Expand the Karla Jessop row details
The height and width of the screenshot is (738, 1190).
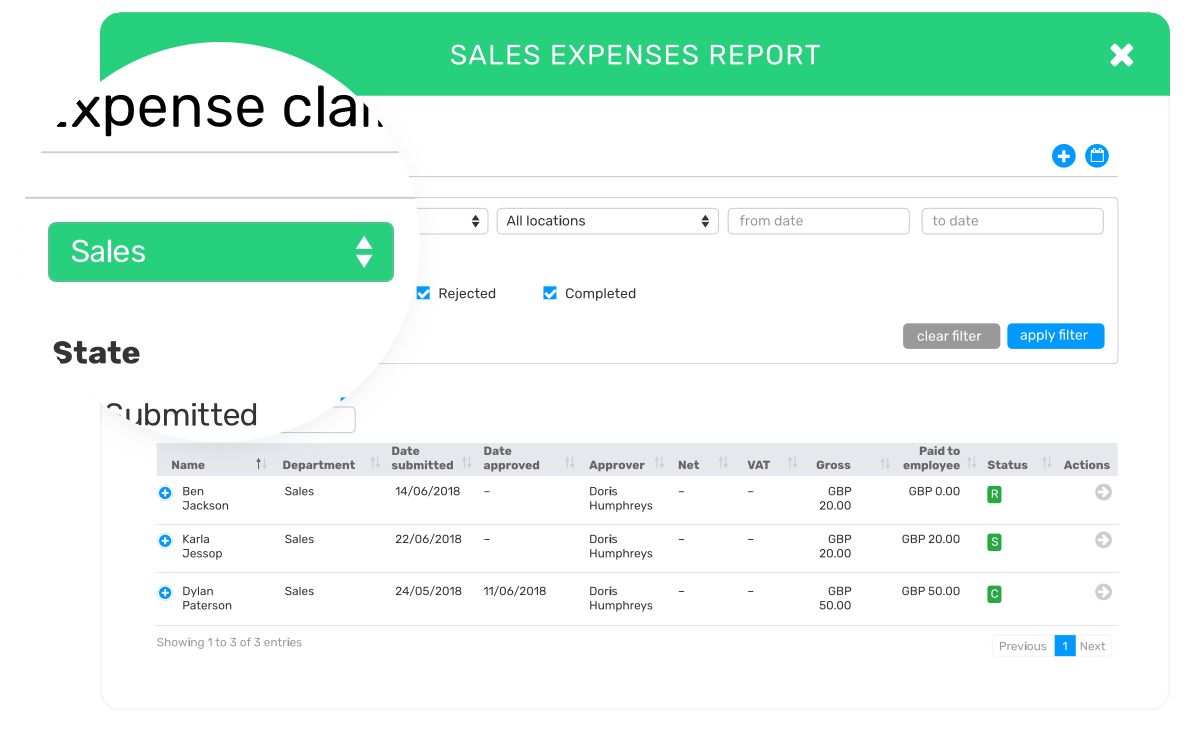pyautogui.click(x=165, y=541)
